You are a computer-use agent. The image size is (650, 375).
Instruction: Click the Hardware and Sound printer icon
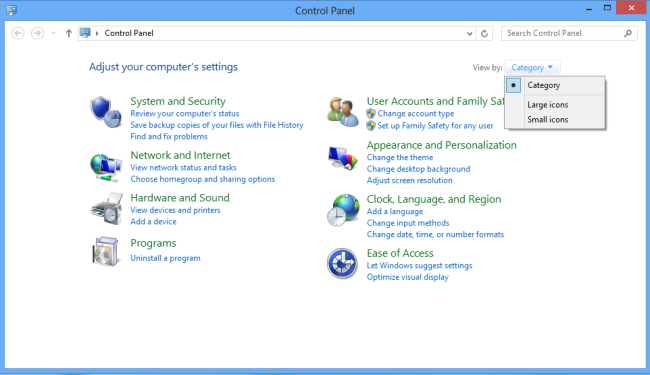pos(107,209)
